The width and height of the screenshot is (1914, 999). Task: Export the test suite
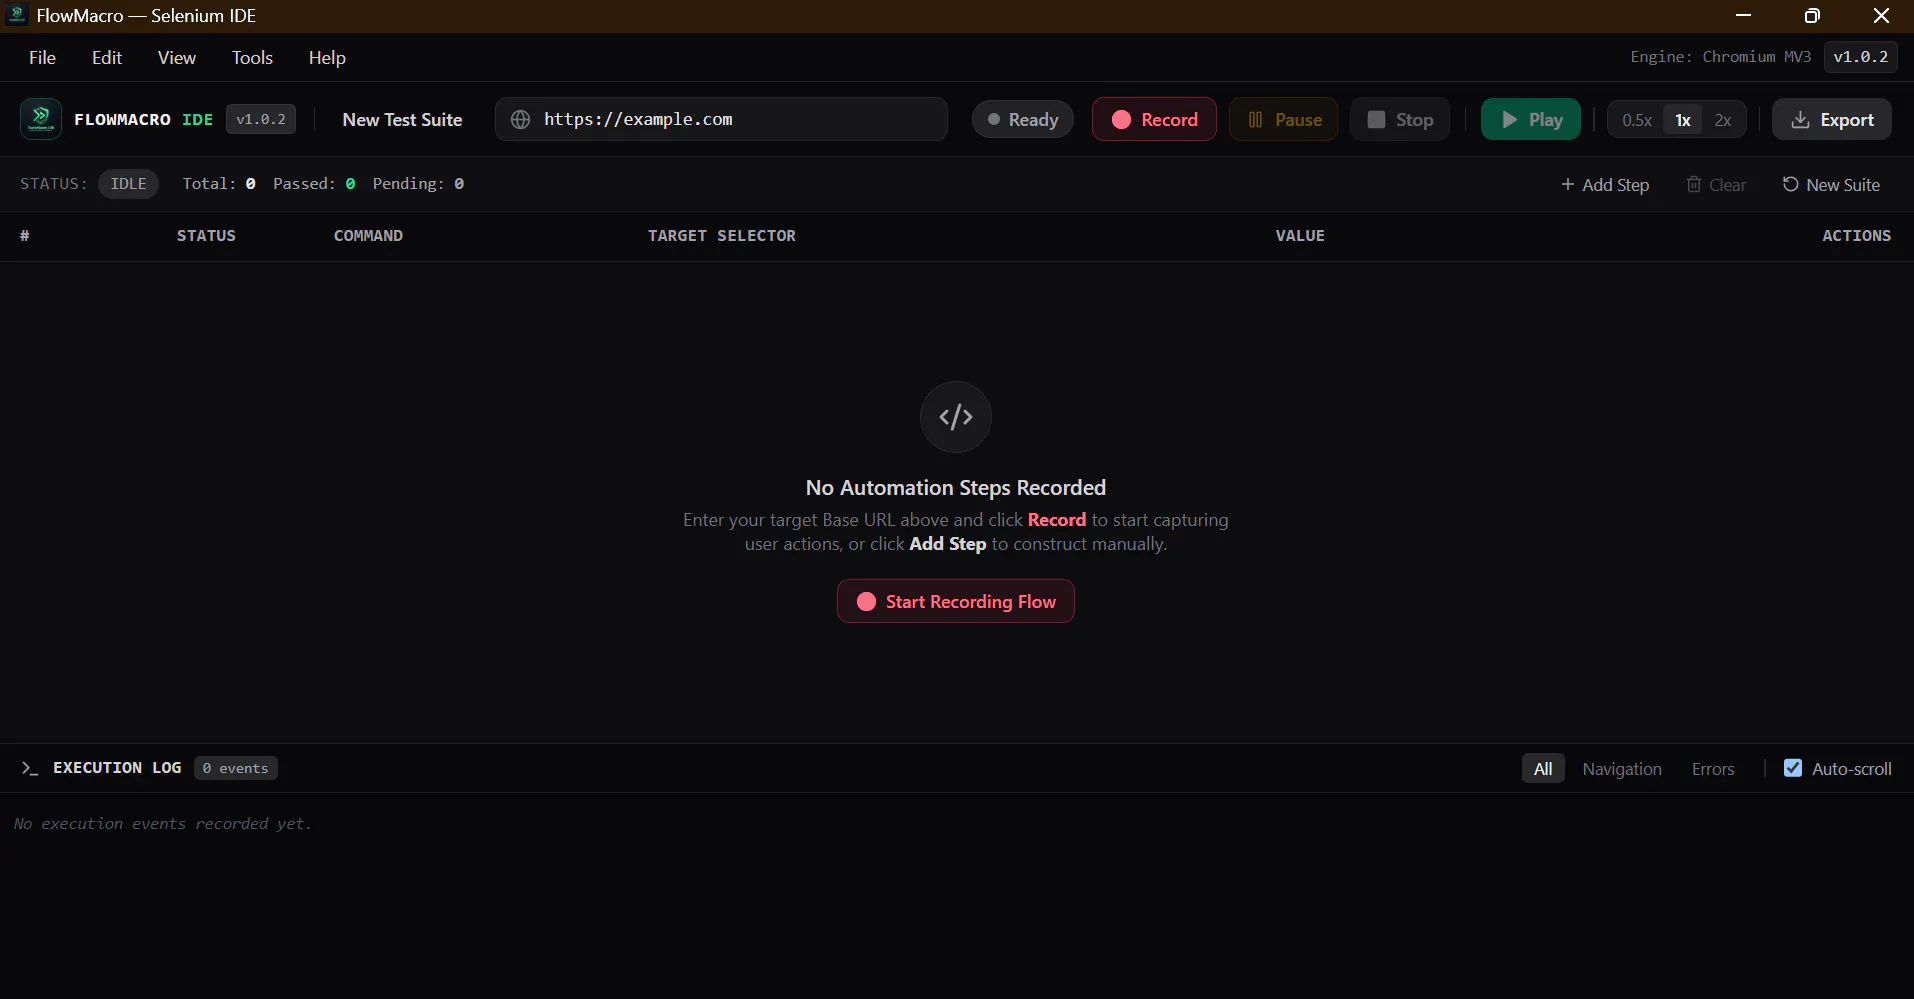pos(1832,119)
